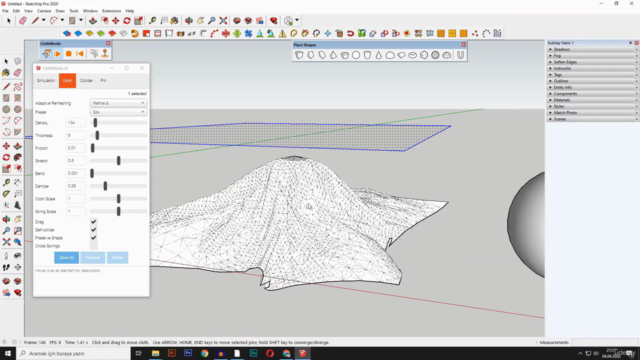Open the Draw menu
Viewport: 640px width, 360px height.
(60, 11)
